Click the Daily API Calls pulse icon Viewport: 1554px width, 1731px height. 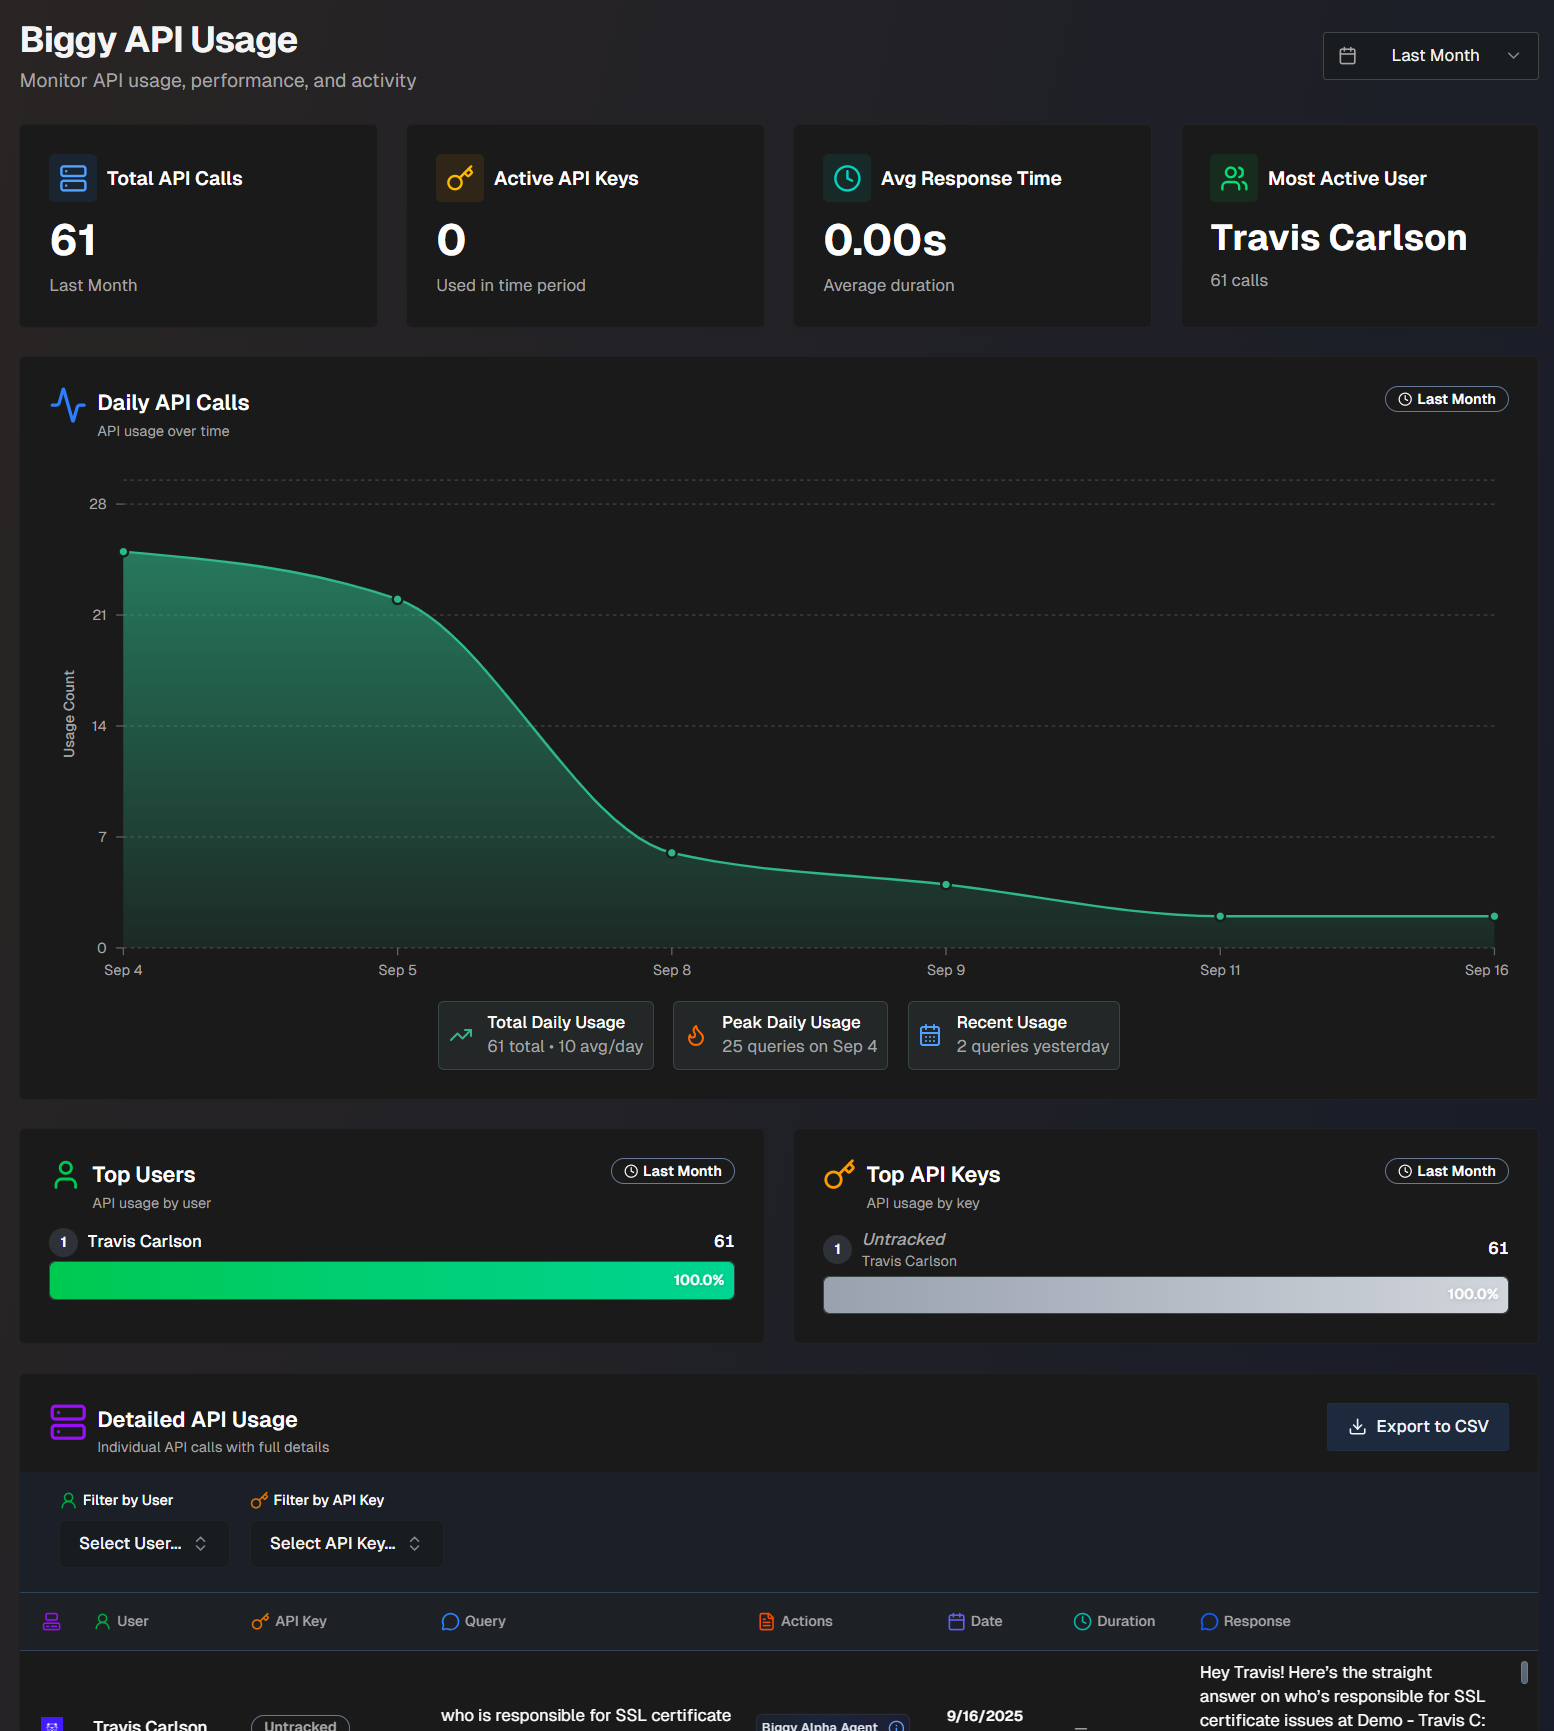[x=68, y=405]
